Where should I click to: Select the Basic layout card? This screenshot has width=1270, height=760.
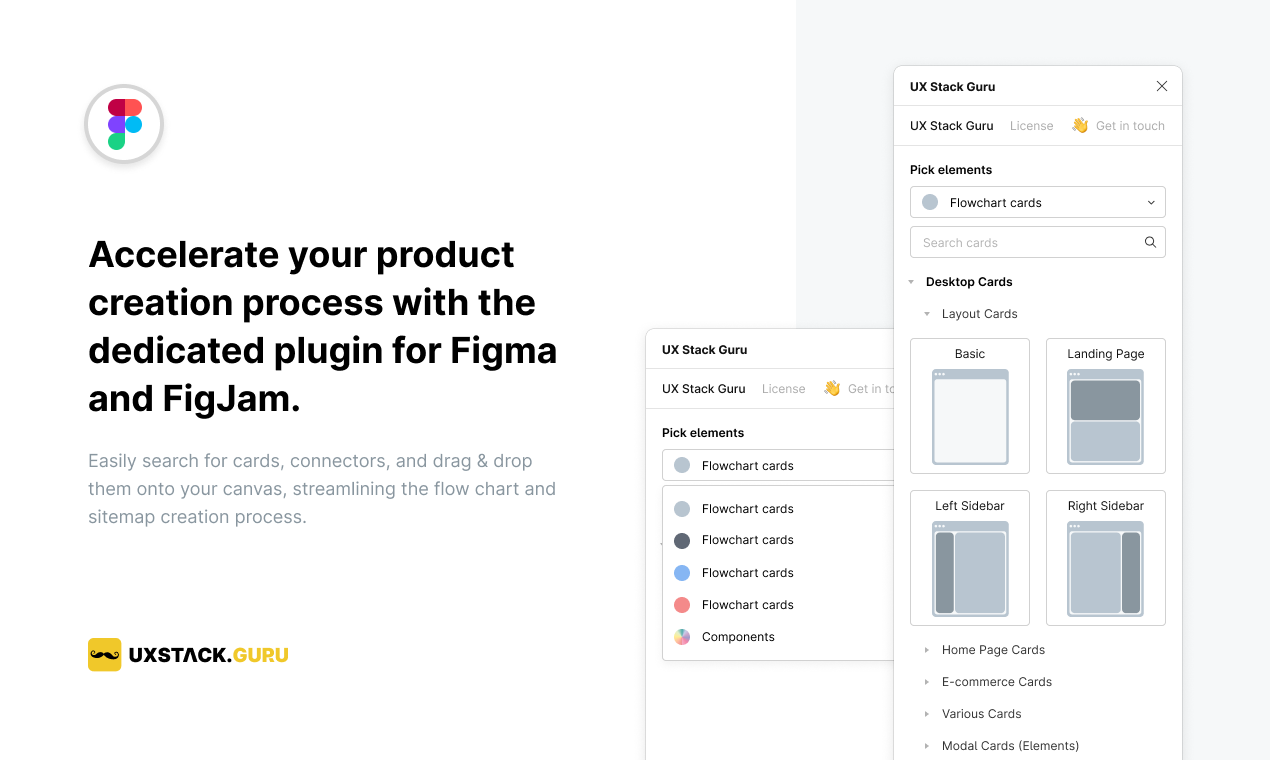click(970, 406)
